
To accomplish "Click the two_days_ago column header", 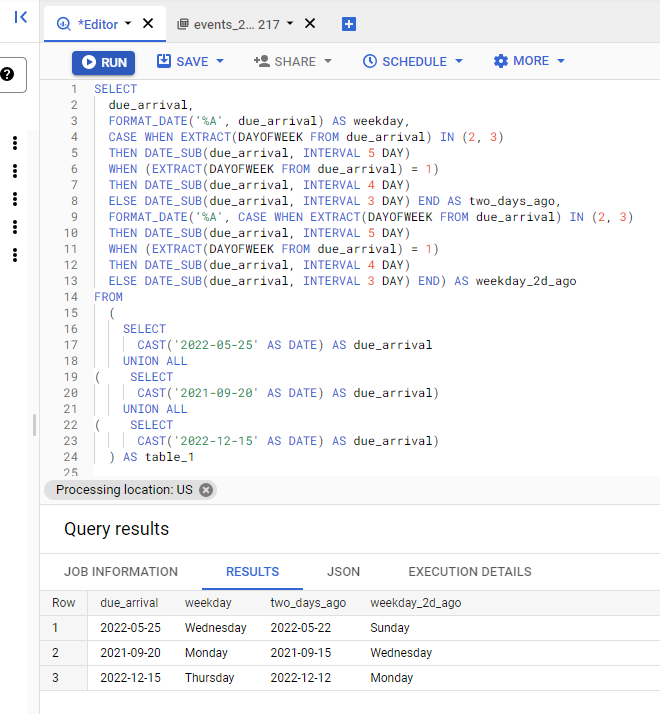I will (308, 603).
